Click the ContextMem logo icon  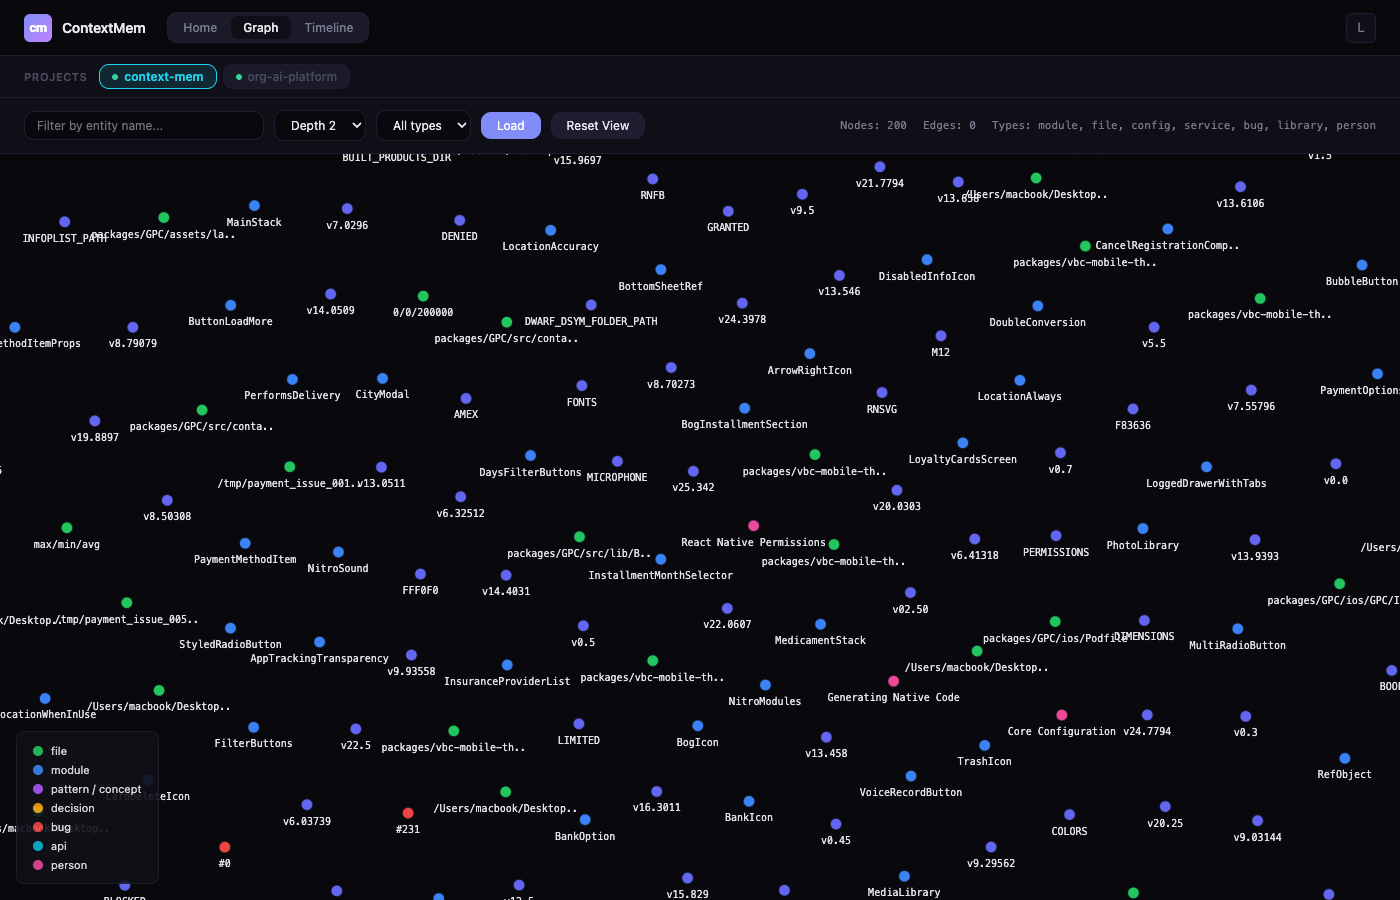coord(38,28)
